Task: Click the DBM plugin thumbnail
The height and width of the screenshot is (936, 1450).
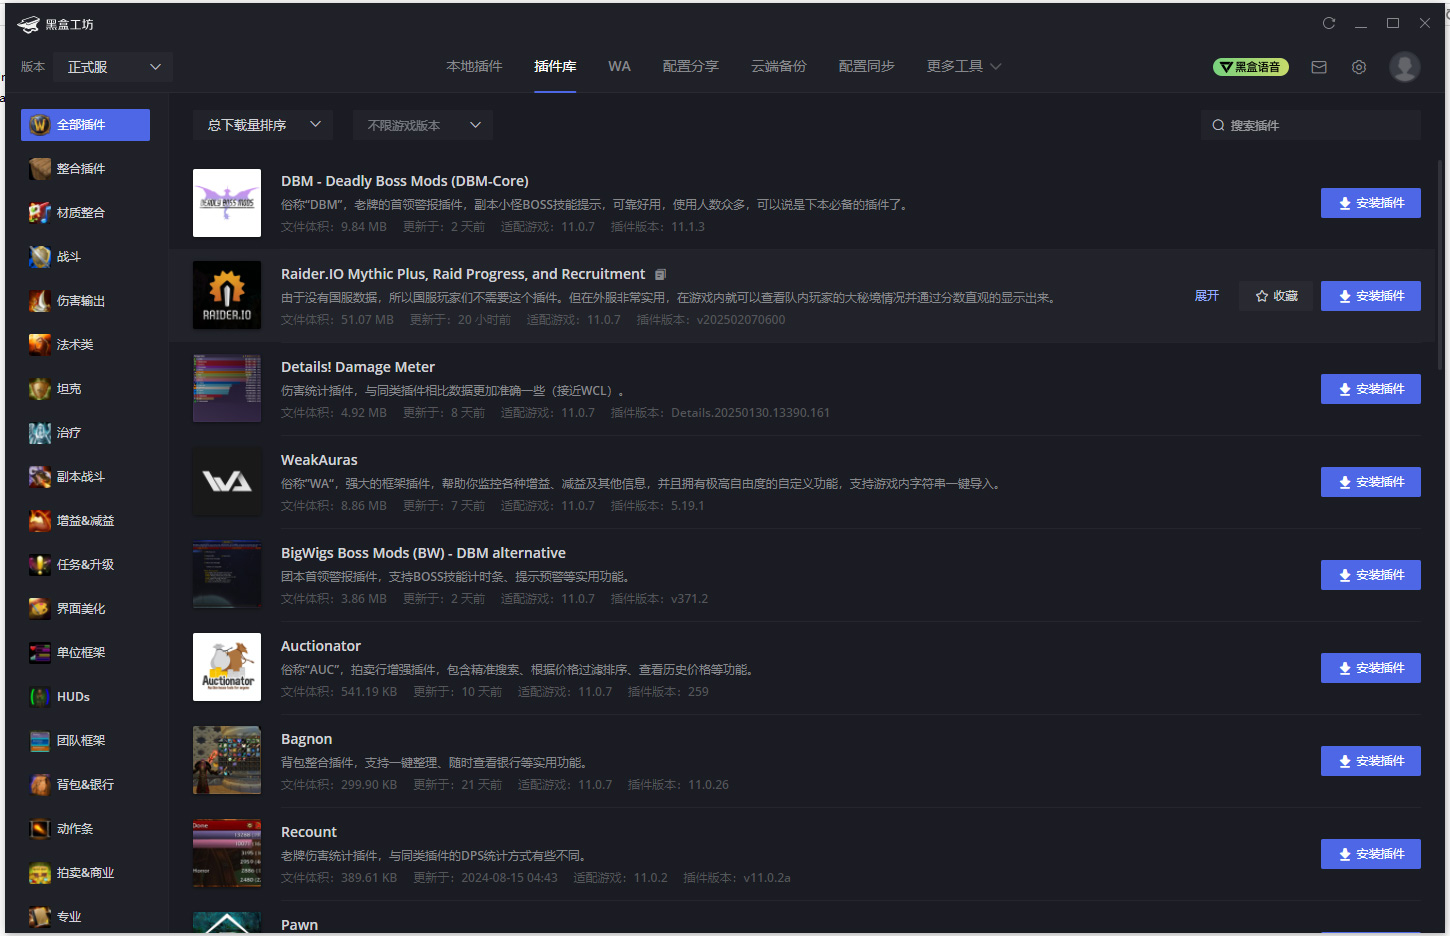Action: tap(227, 203)
